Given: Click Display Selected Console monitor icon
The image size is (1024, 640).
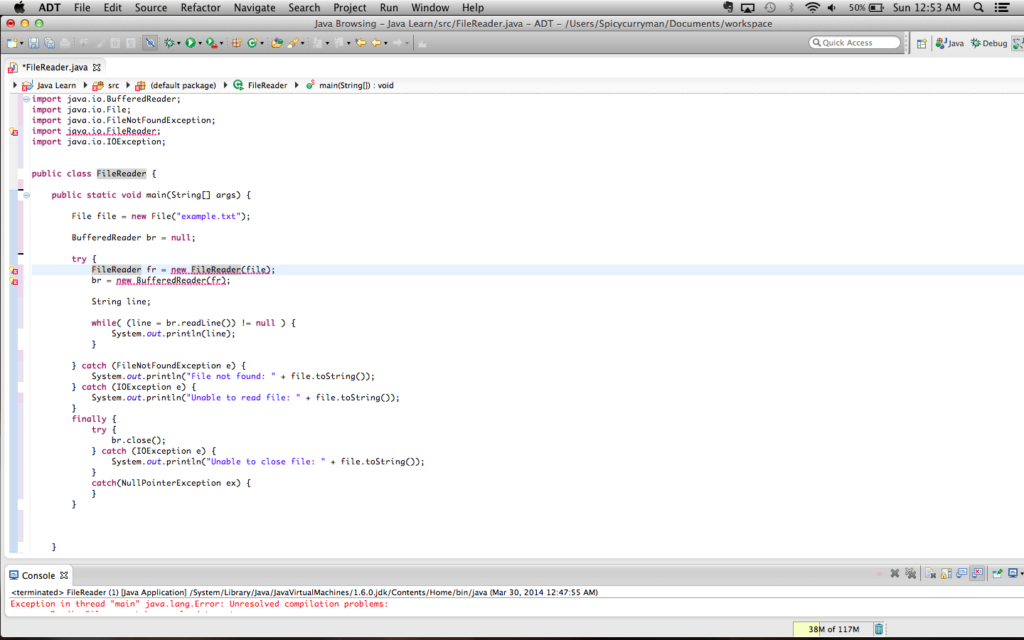Looking at the screenshot, I should click(1012, 573).
